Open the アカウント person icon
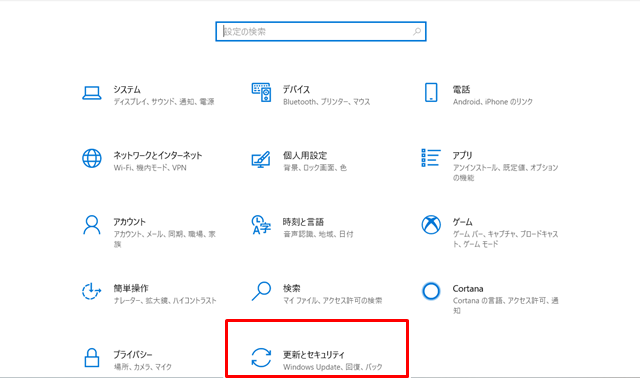The image size is (640, 380). coord(92,225)
